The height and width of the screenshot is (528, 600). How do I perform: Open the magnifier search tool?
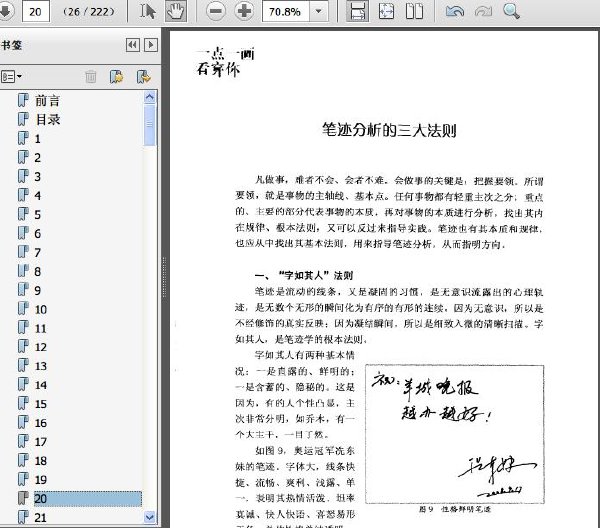pos(511,11)
